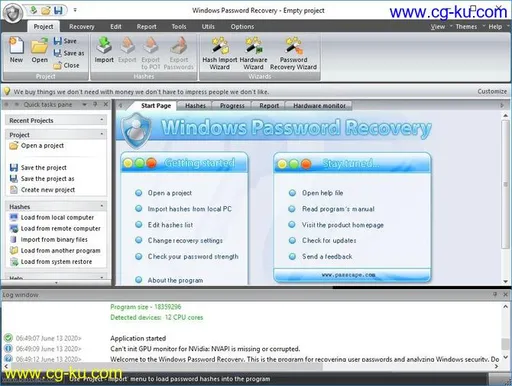This screenshot has width=512, height=386.
Task: Pin the Log window panel
Action: tap(495, 294)
